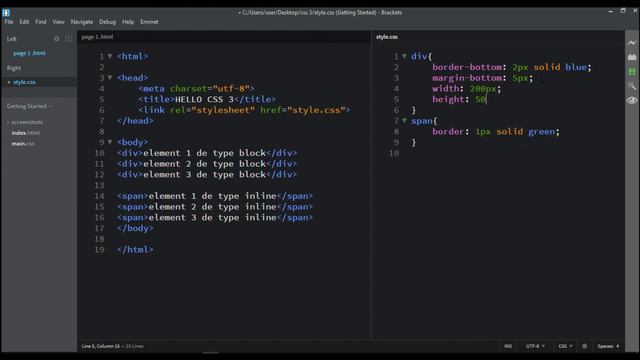640x360 pixels.
Task: Click the split view layout icon
Action: [x=69, y=39]
